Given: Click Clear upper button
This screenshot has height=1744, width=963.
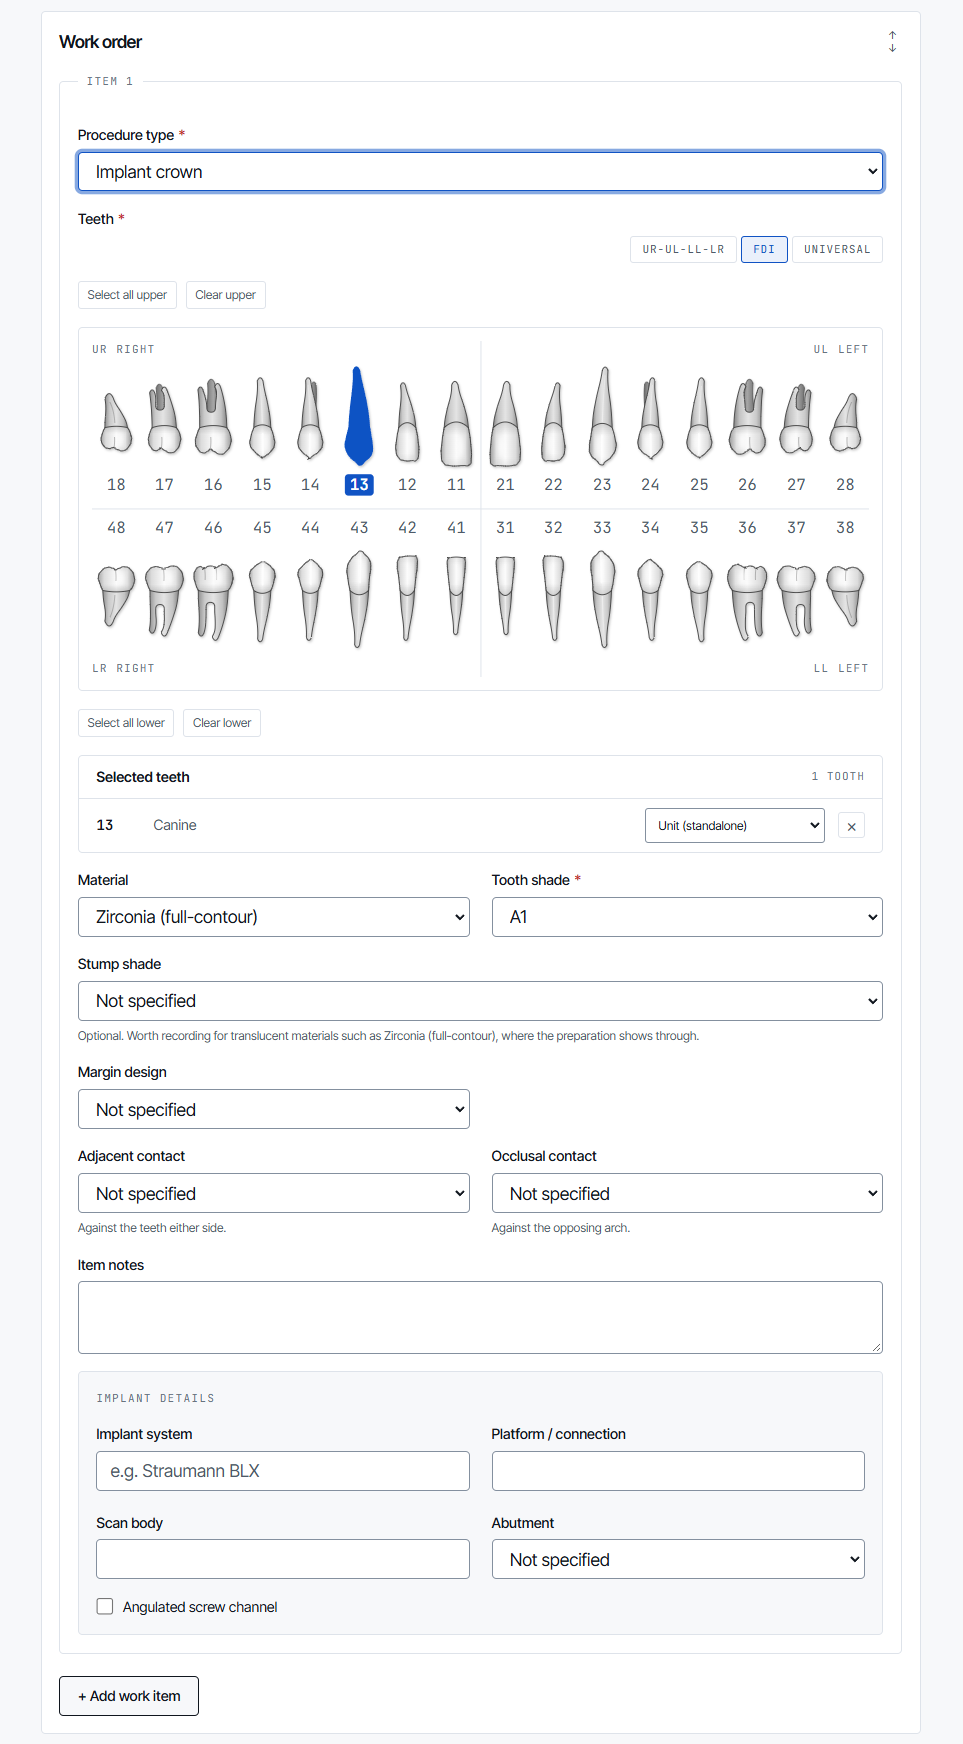Looking at the screenshot, I should [225, 295].
